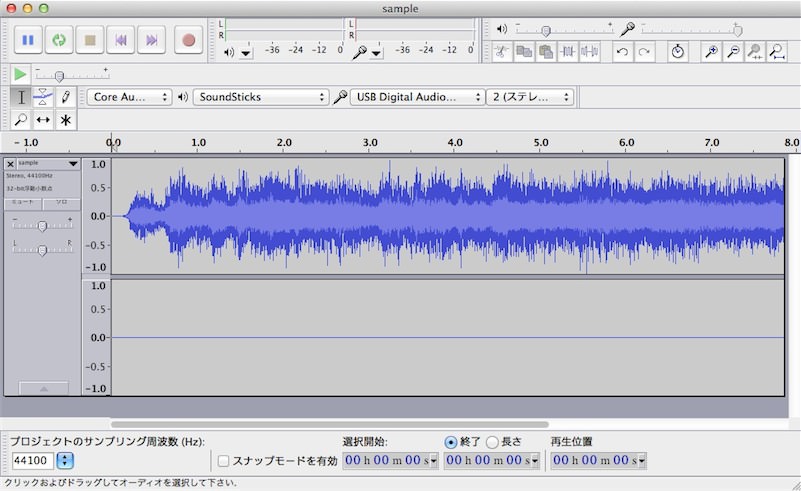
Task: Click the Redo arrow
Action: point(644,52)
